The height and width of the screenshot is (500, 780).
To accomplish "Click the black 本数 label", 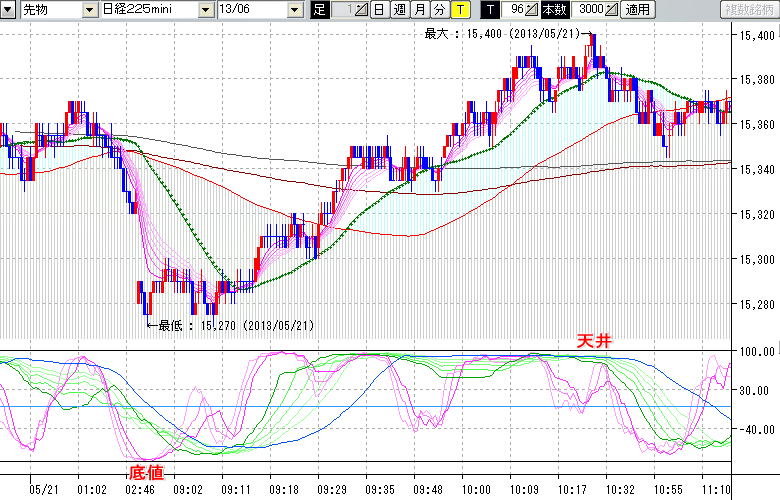I will click(x=553, y=10).
